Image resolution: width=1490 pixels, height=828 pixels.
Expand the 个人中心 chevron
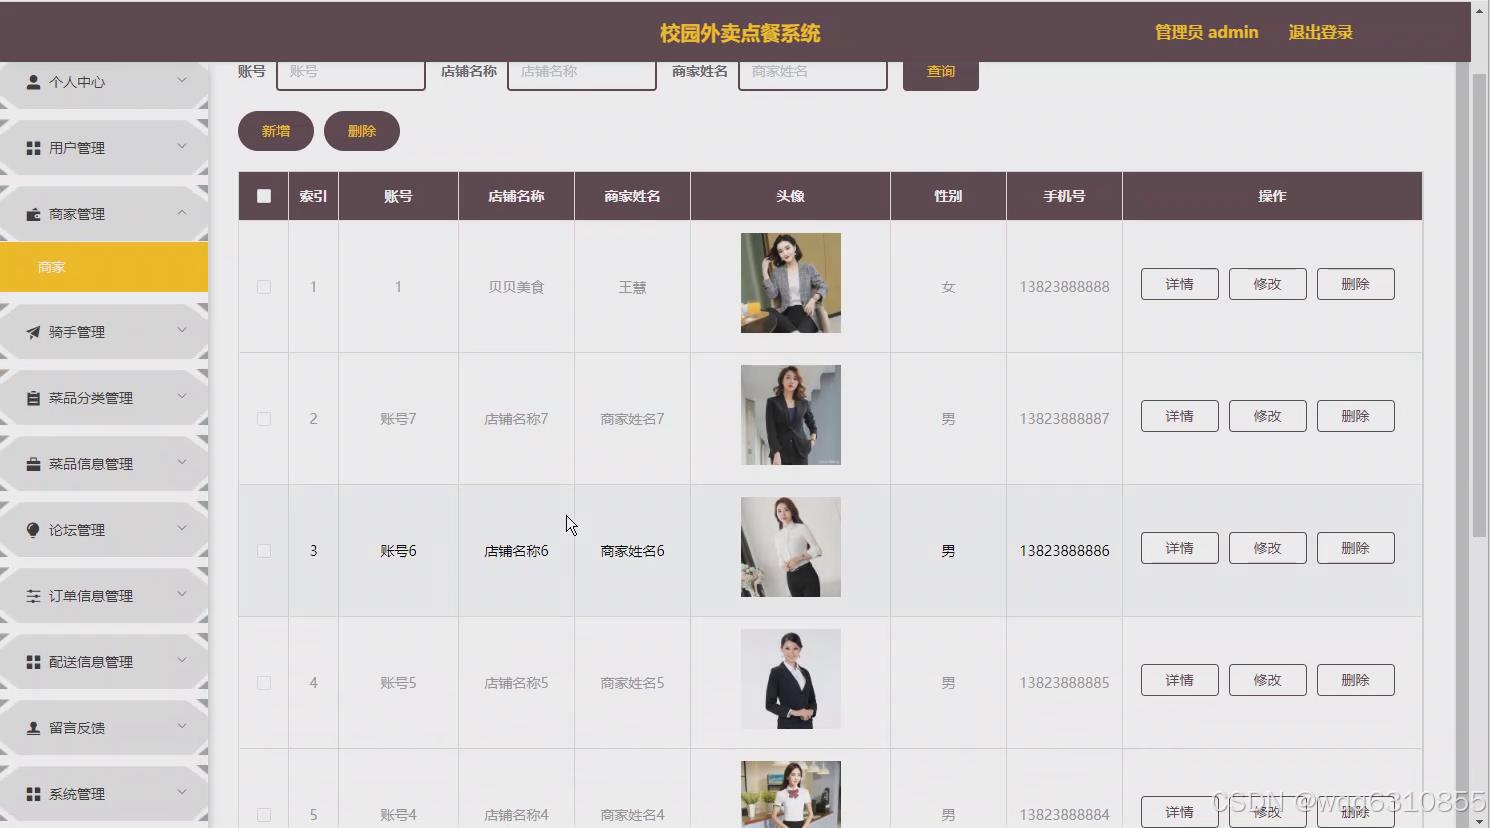182,80
